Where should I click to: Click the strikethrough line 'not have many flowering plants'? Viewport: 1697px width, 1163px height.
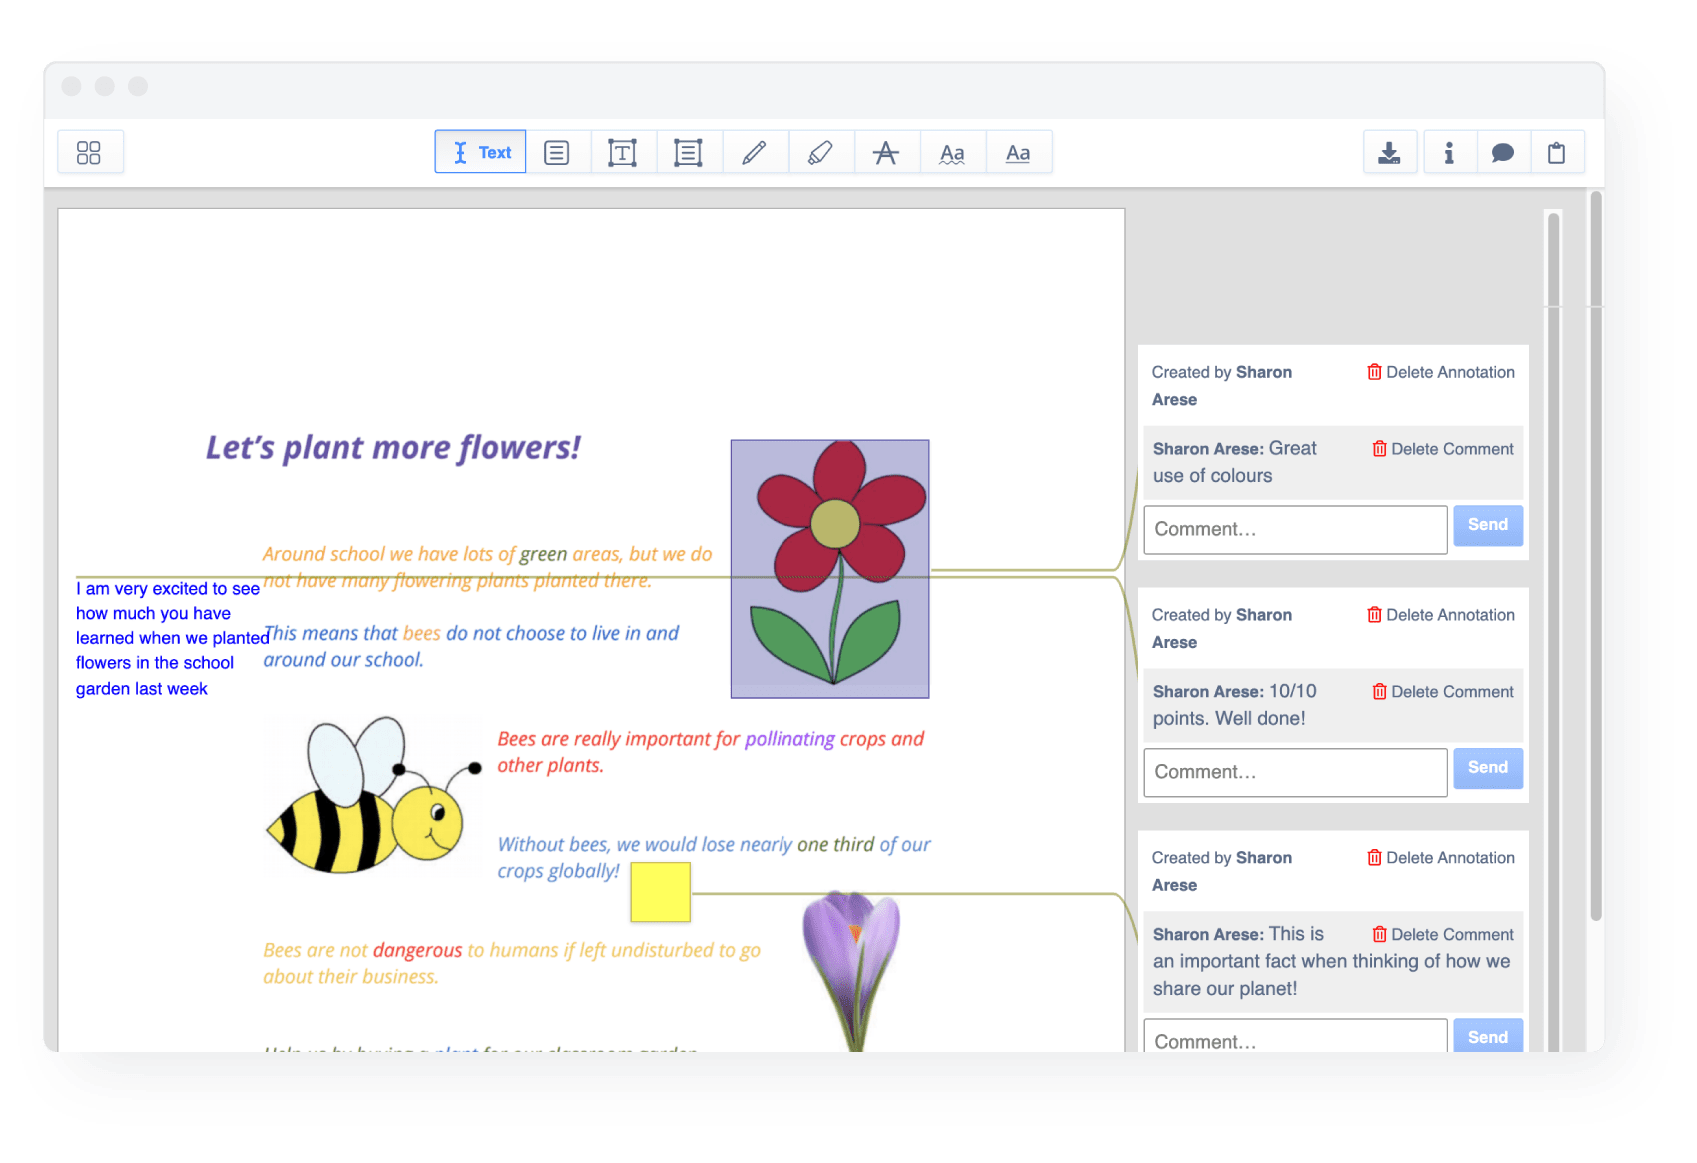pyautogui.click(x=457, y=581)
